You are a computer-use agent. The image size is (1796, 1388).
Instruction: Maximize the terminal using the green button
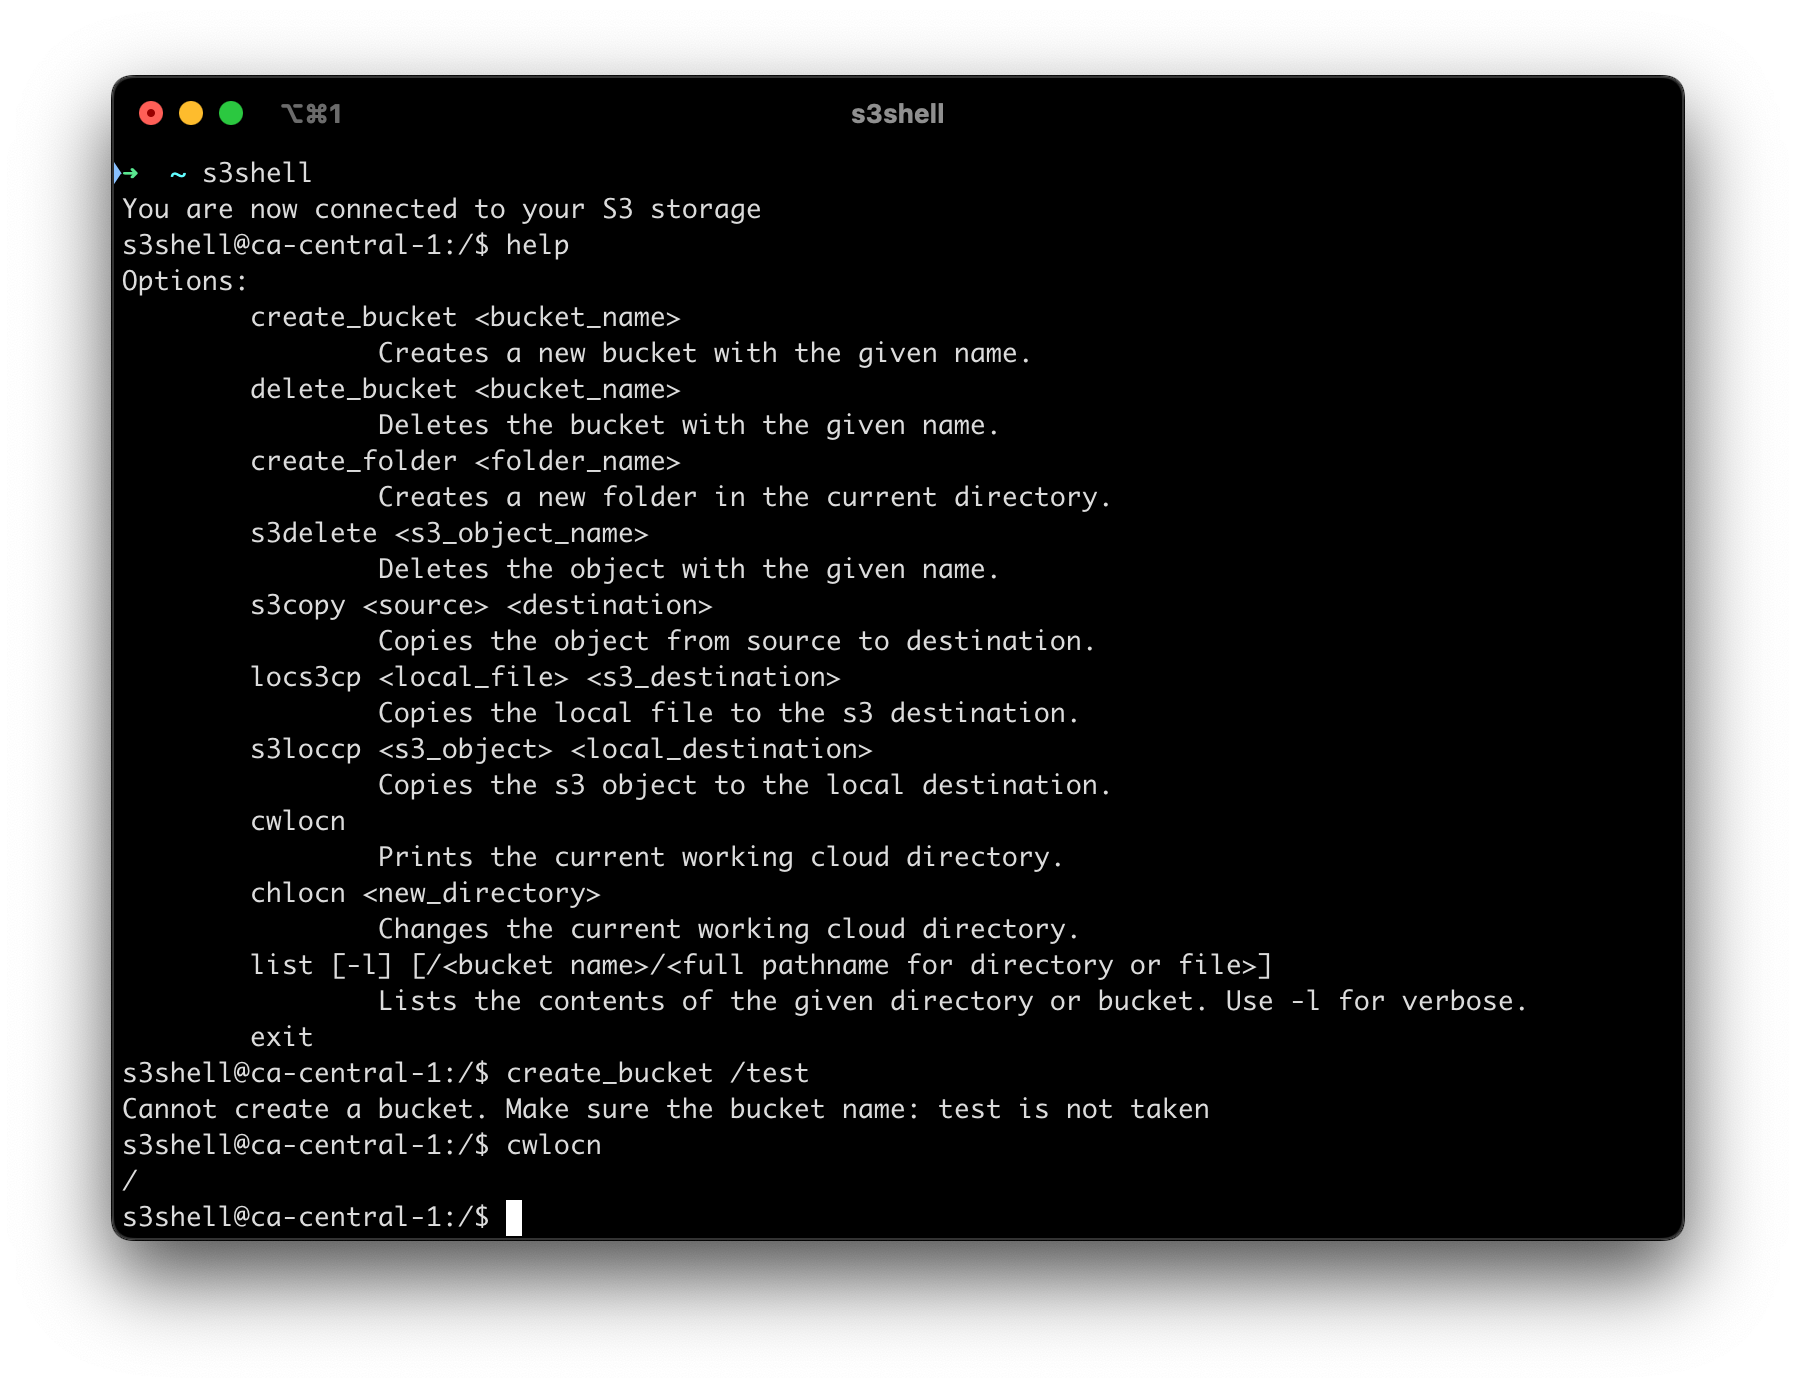tap(231, 114)
